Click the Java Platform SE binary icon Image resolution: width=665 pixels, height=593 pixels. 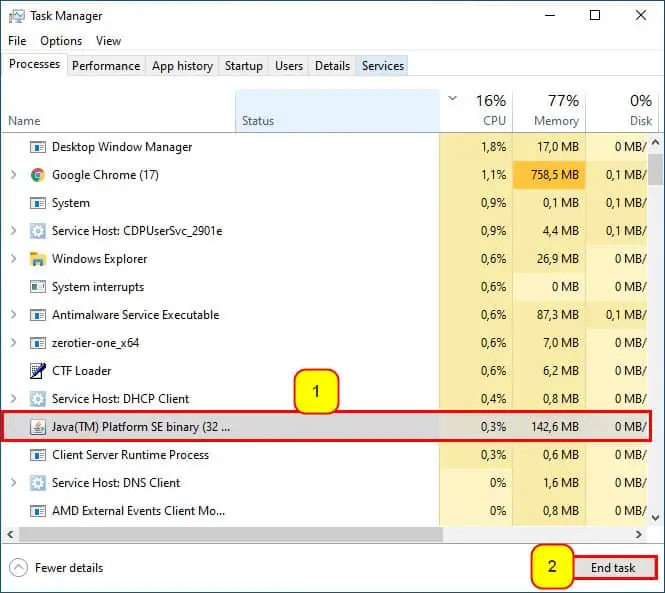pyautogui.click(x=38, y=427)
